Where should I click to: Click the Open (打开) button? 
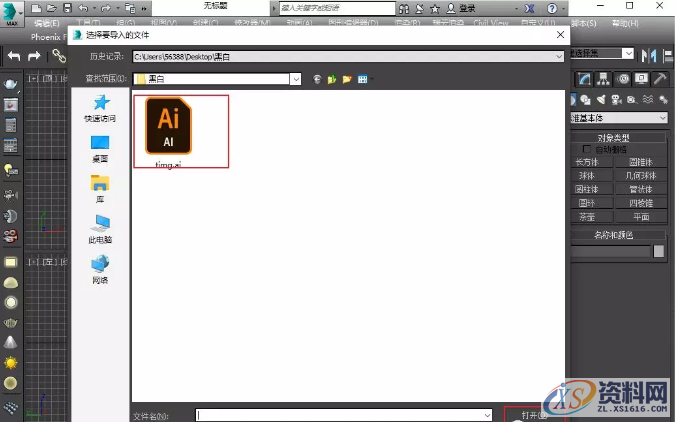coord(534,414)
